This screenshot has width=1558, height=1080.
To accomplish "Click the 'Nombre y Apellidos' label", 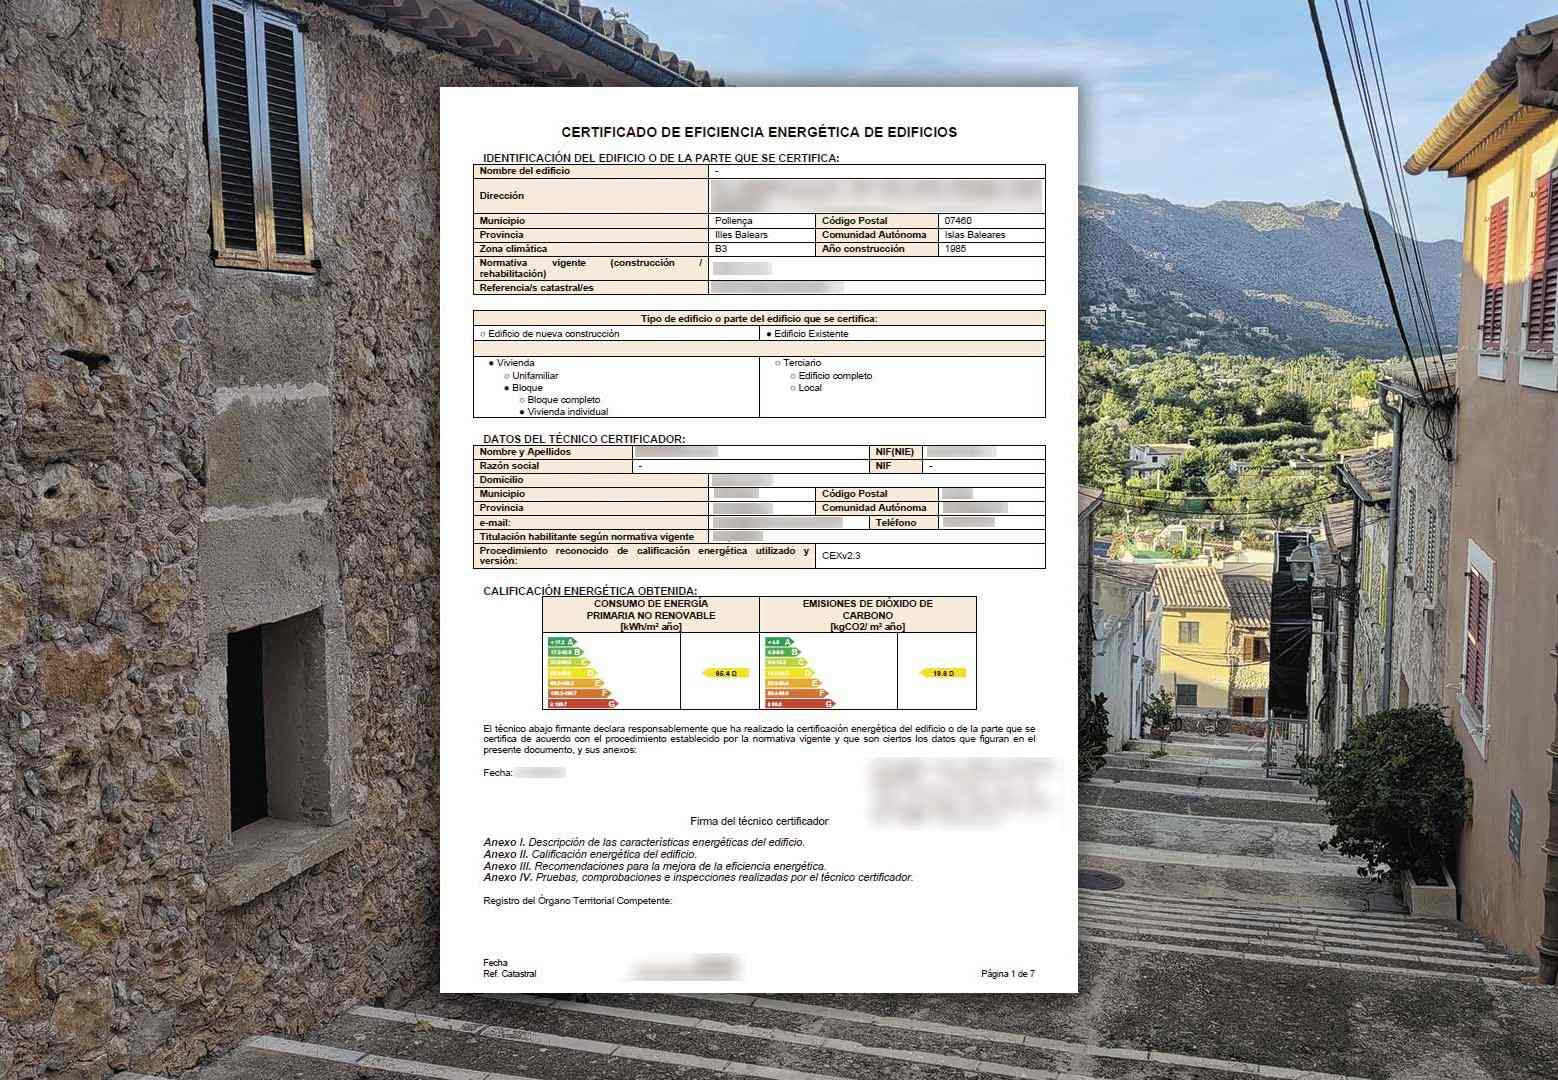I will tap(525, 452).
